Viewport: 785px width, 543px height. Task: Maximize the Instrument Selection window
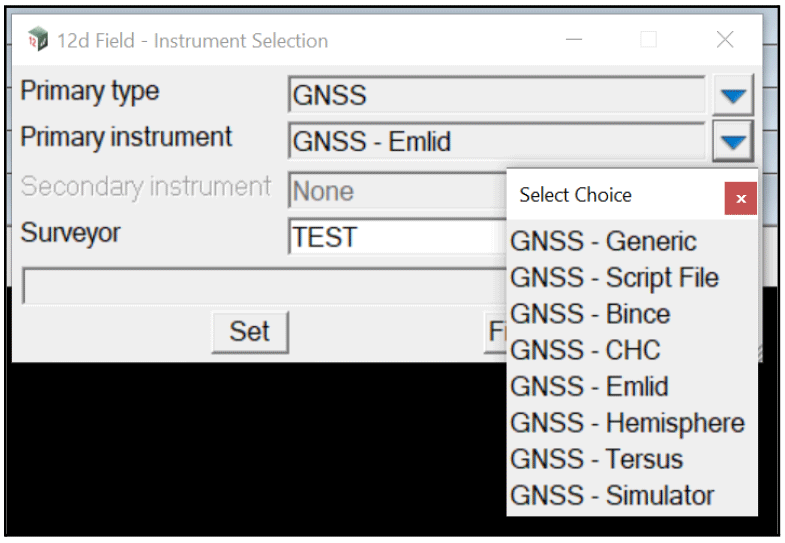[649, 40]
